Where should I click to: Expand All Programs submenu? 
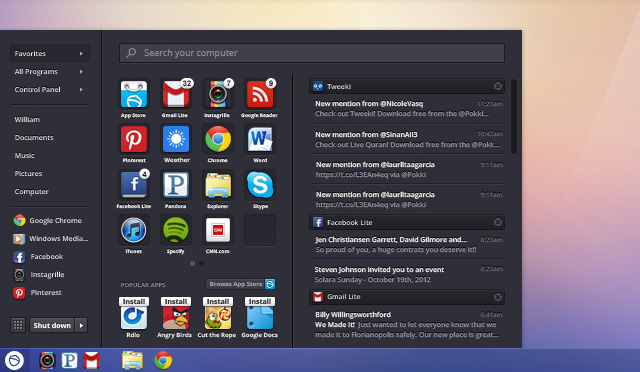click(x=50, y=71)
